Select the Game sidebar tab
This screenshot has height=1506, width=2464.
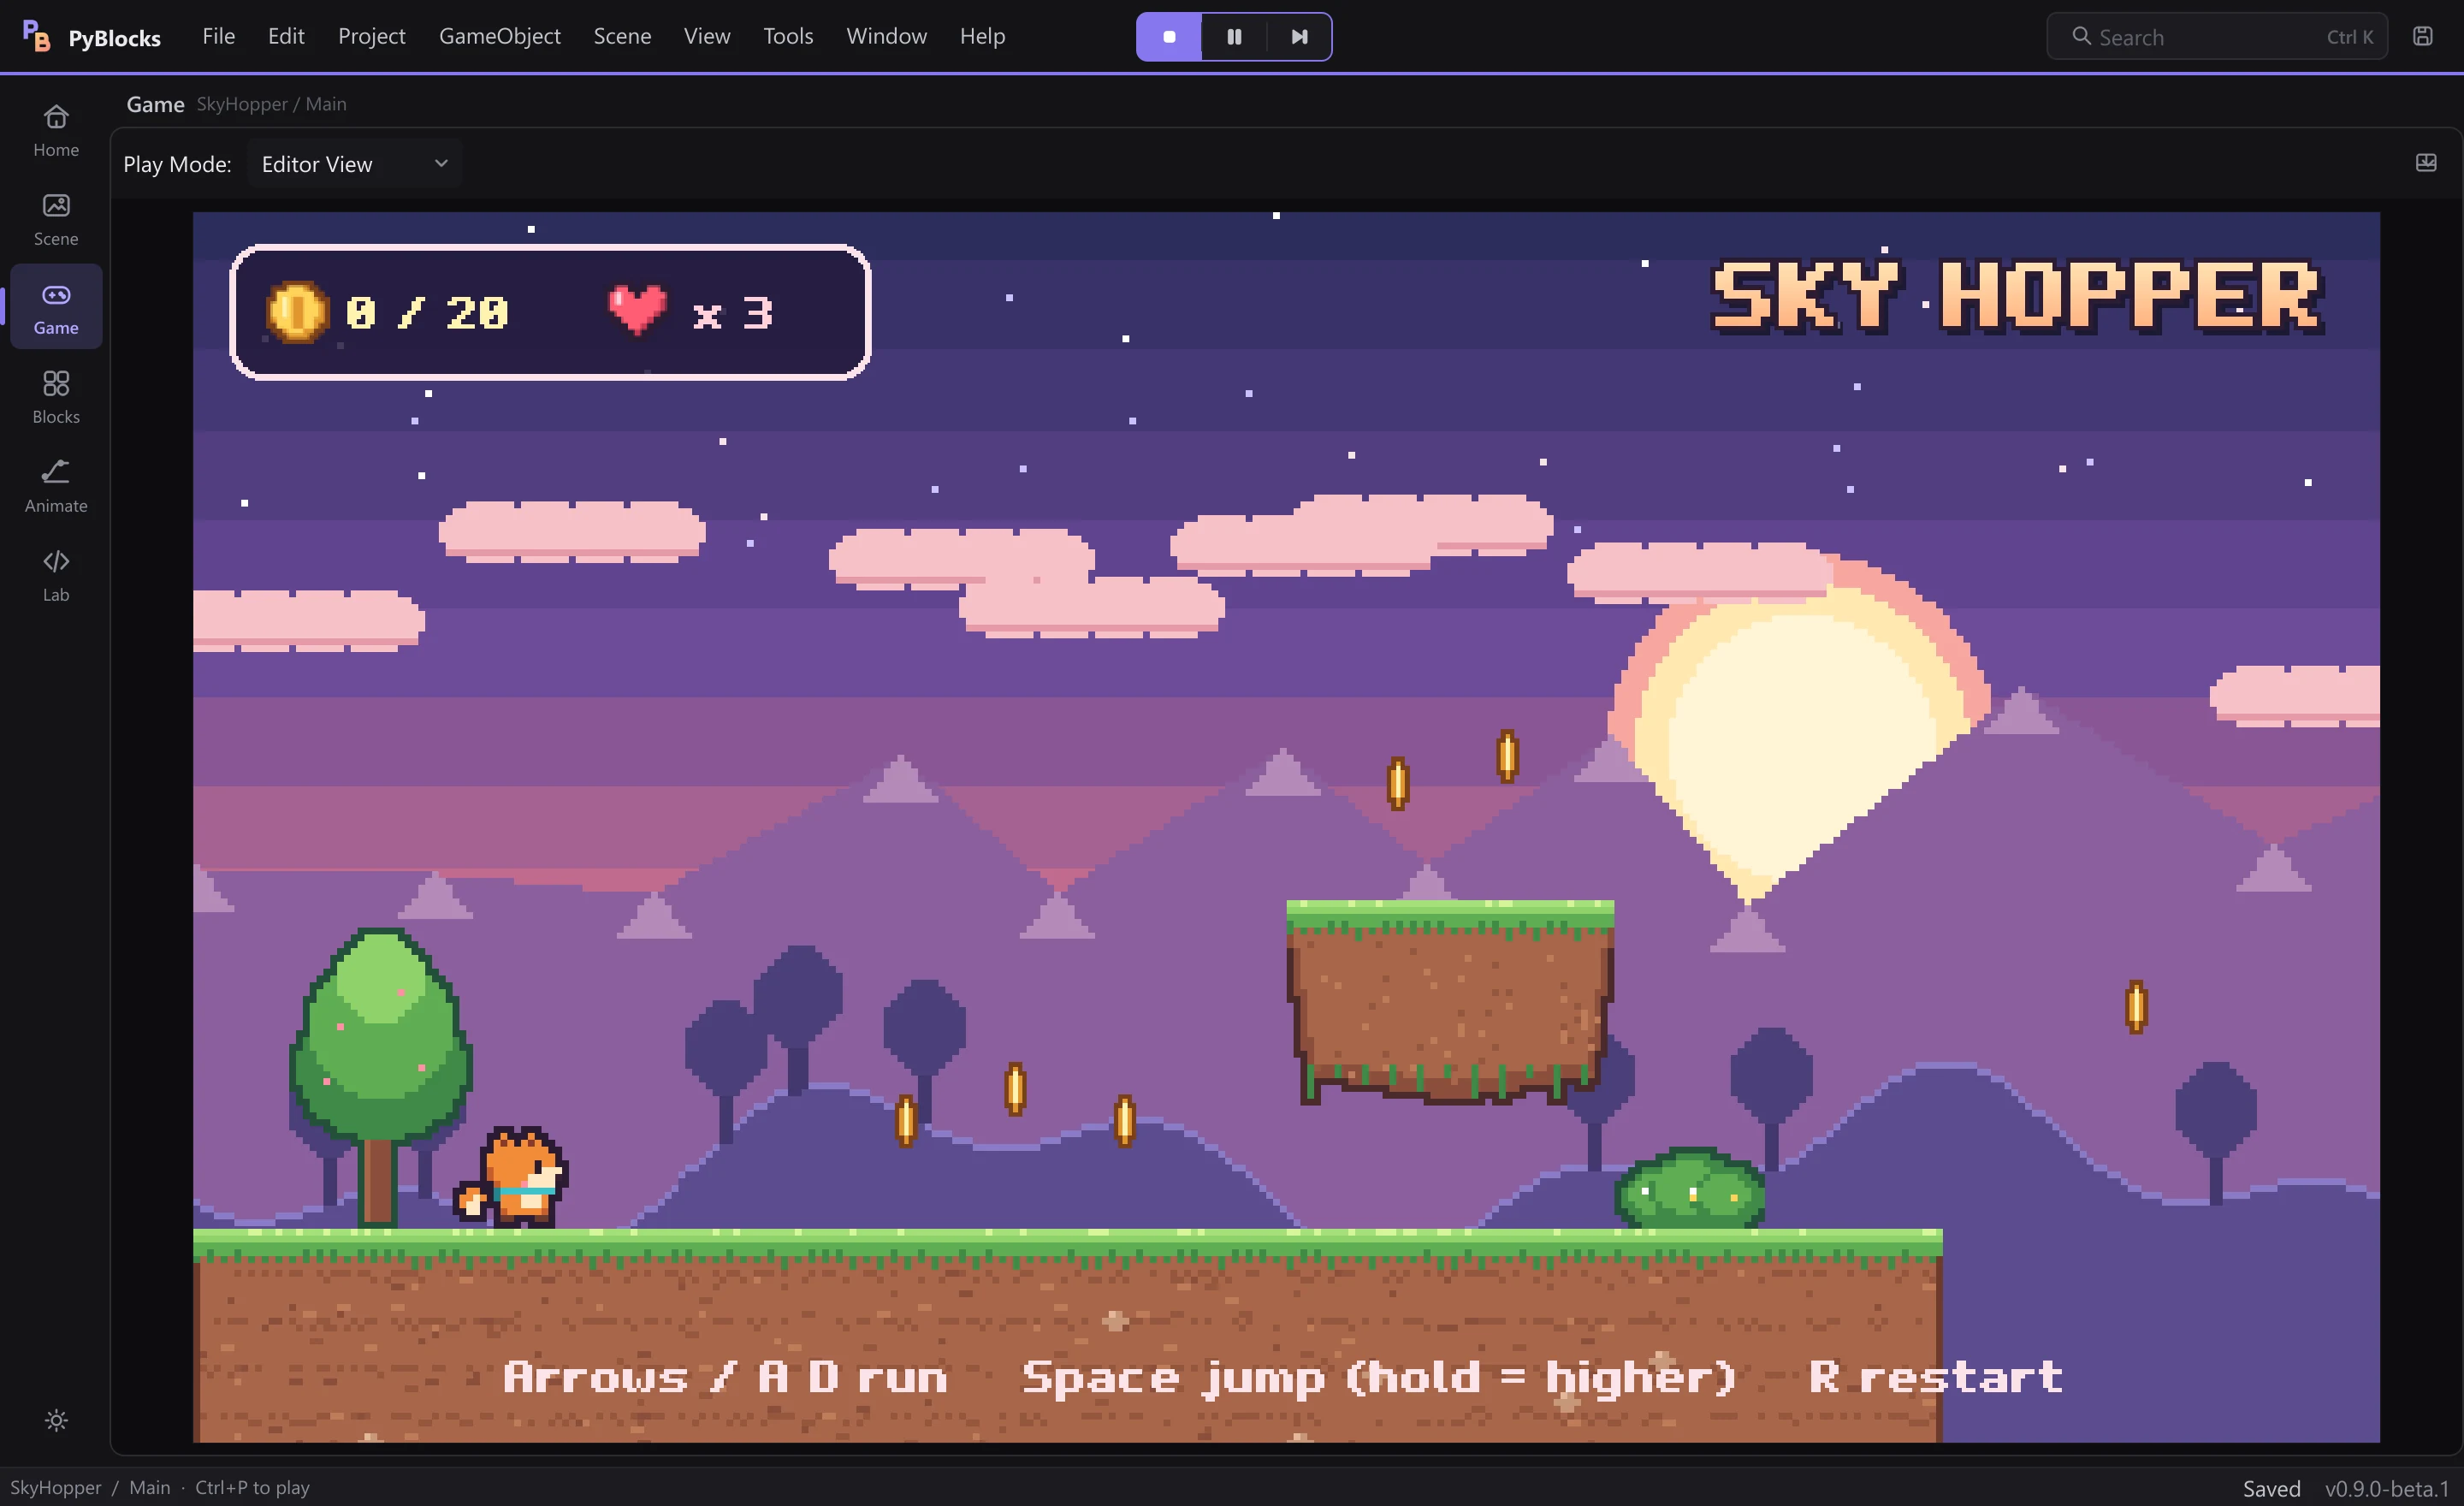56,308
